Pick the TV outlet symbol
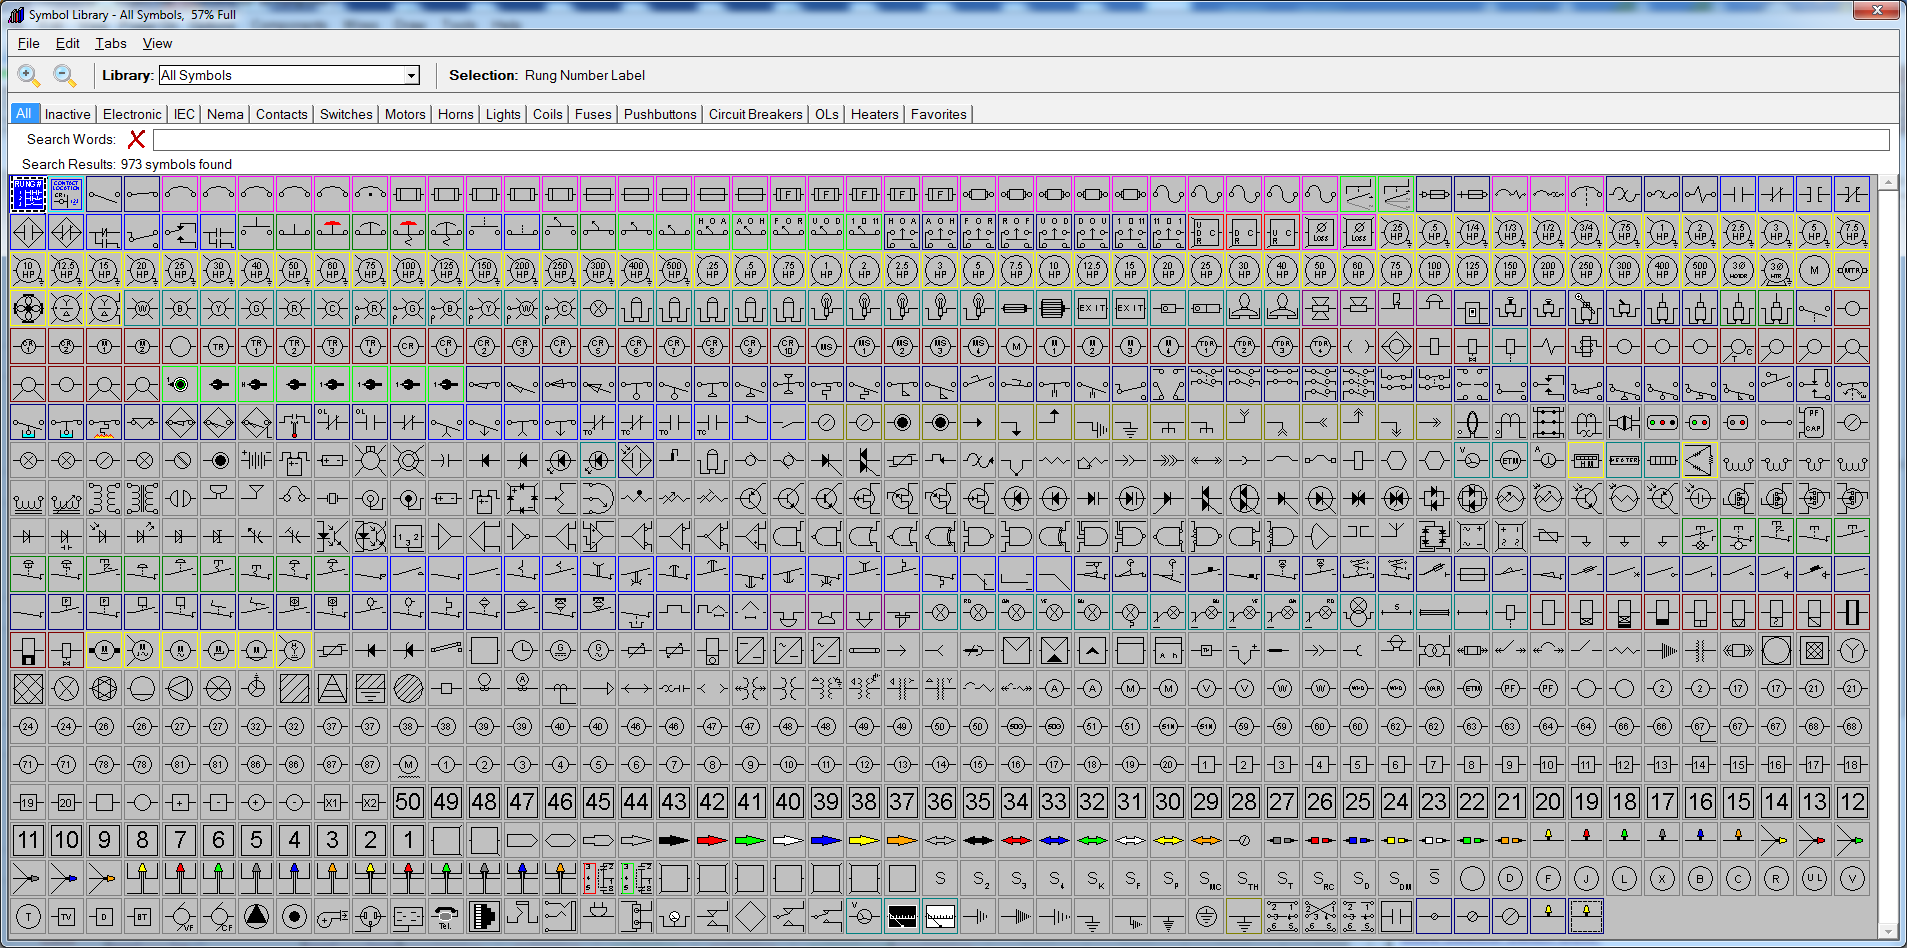Viewport: 1907px width, 948px height. pyautogui.click(x=66, y=916)
